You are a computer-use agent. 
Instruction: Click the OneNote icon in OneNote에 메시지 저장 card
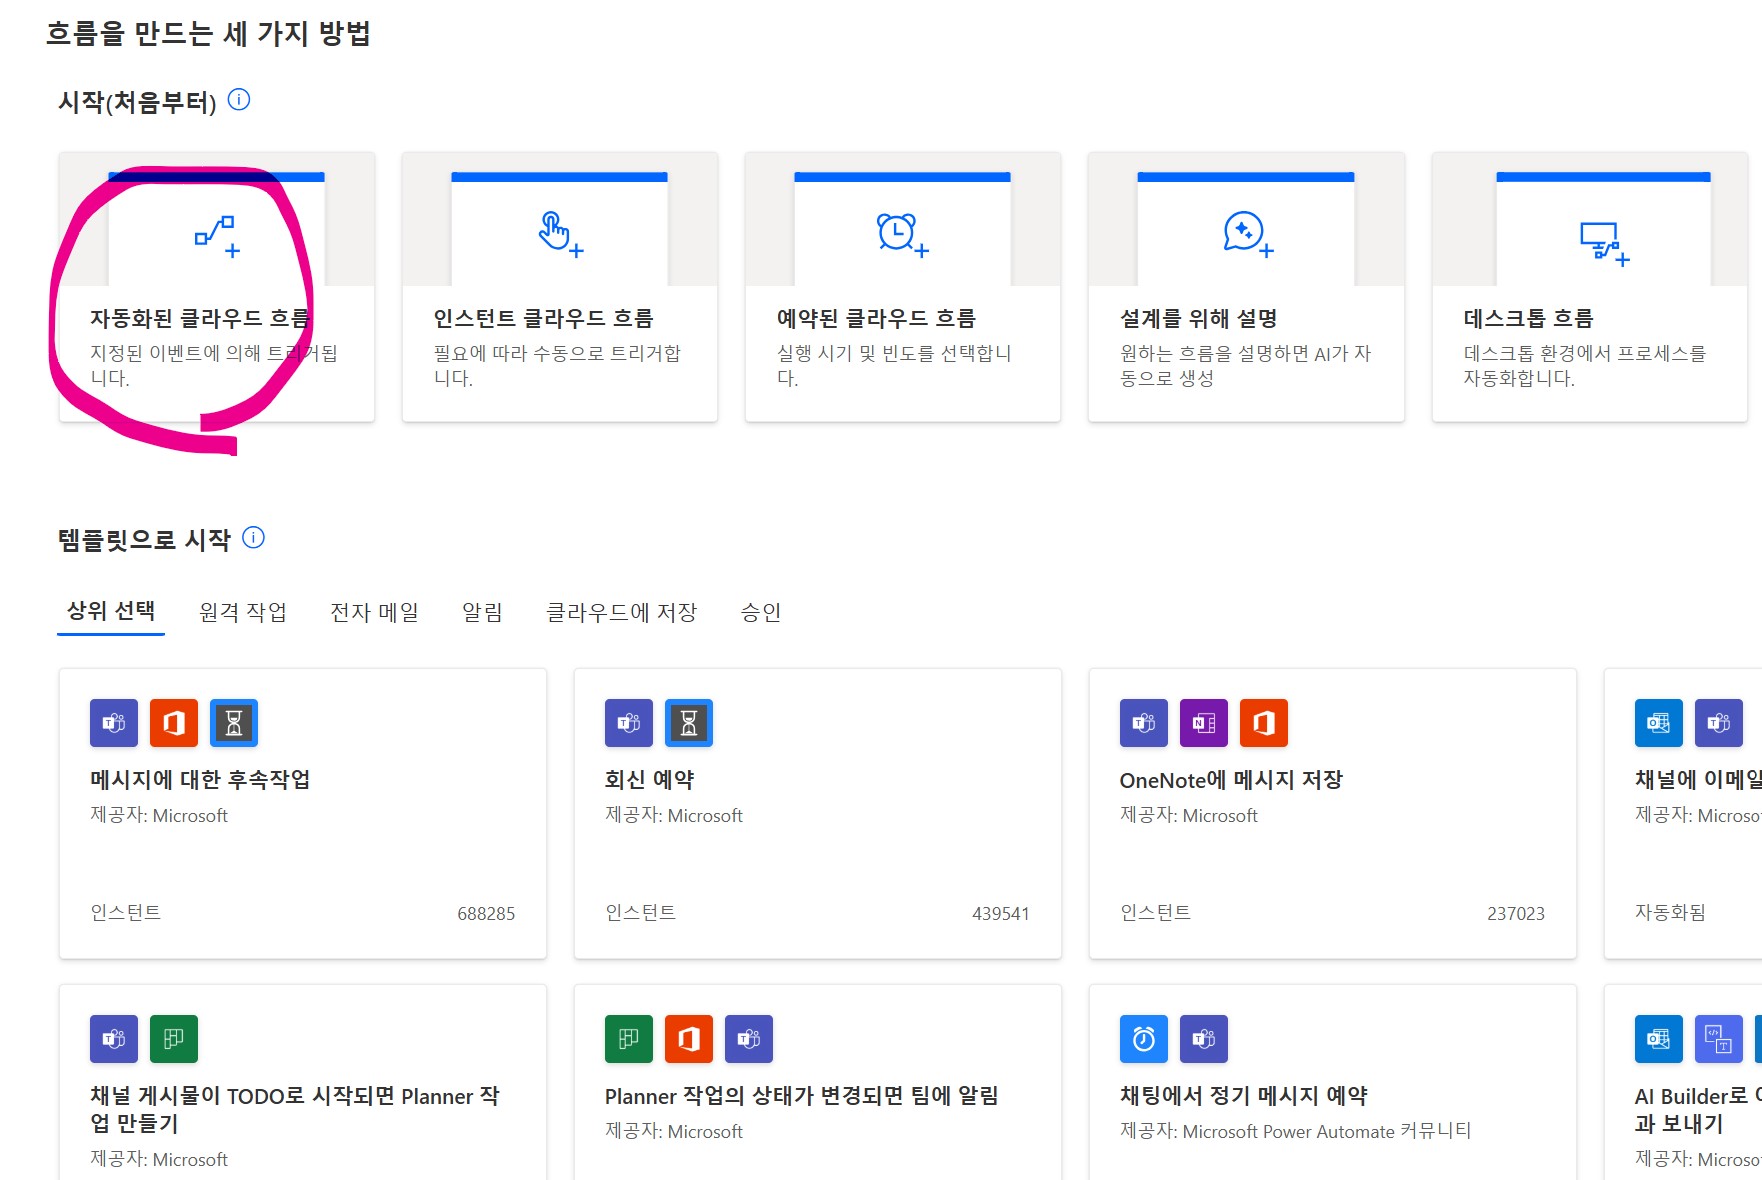(x=1204, y=723)
